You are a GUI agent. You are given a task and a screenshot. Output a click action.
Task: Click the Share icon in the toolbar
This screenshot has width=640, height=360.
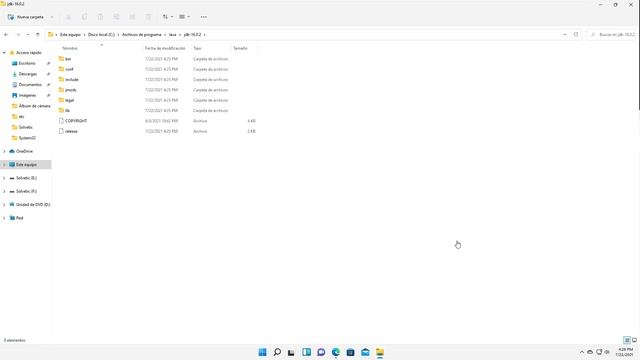[132, 17]
